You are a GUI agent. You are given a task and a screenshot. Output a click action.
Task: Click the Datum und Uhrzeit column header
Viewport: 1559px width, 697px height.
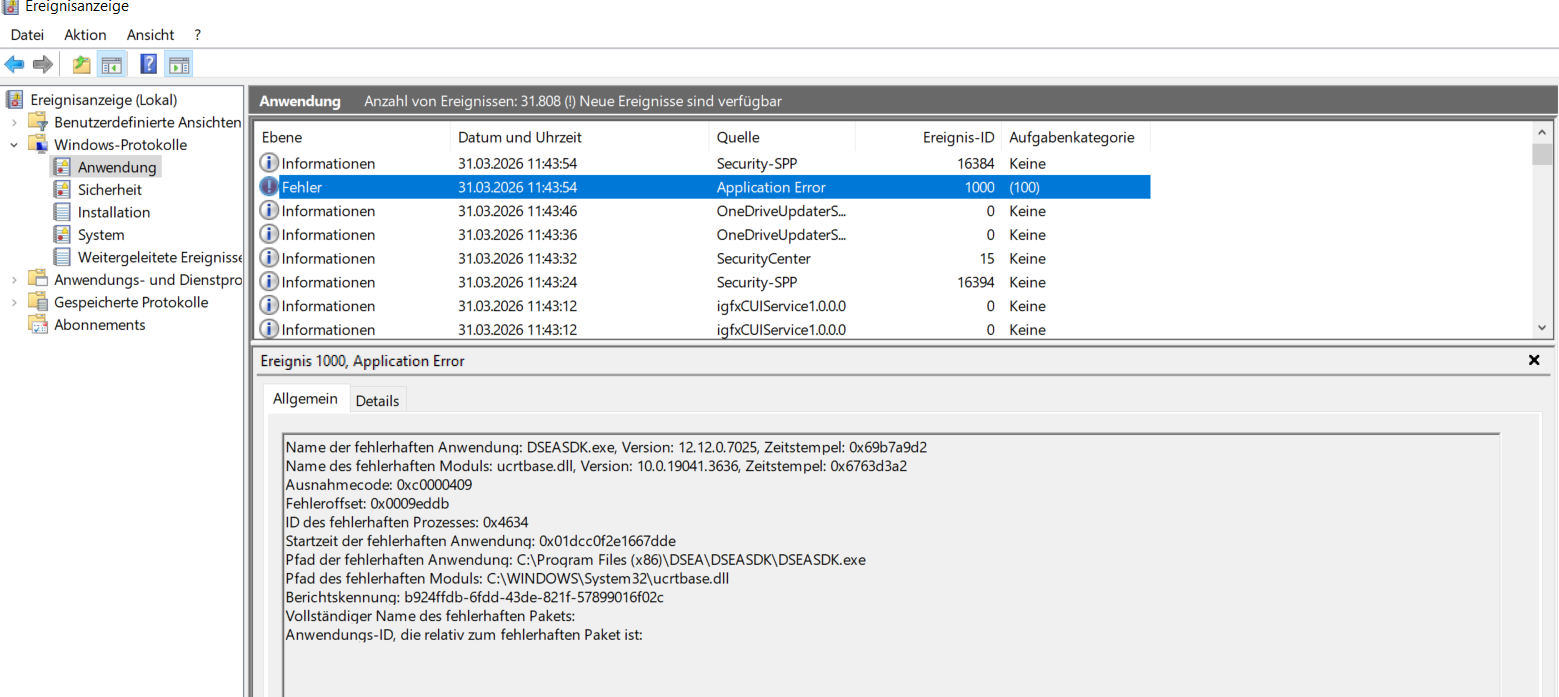click(x=519, y=138)
